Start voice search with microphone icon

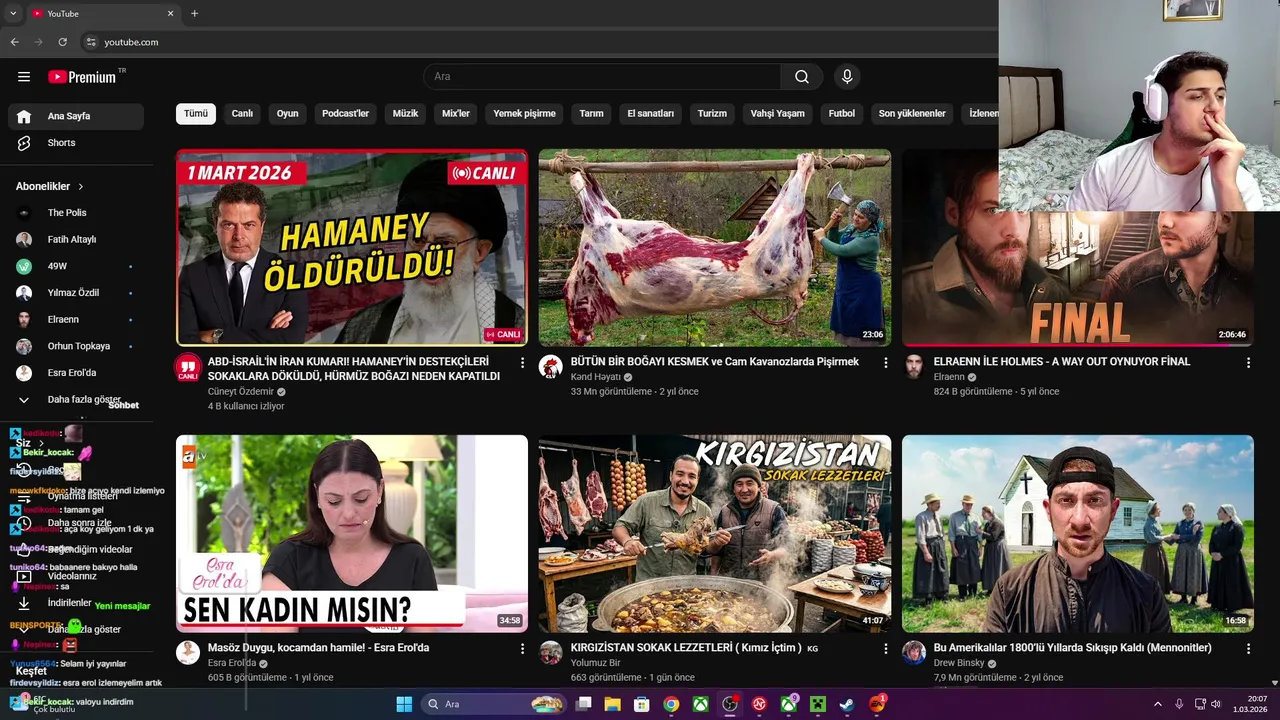[847, 77]
